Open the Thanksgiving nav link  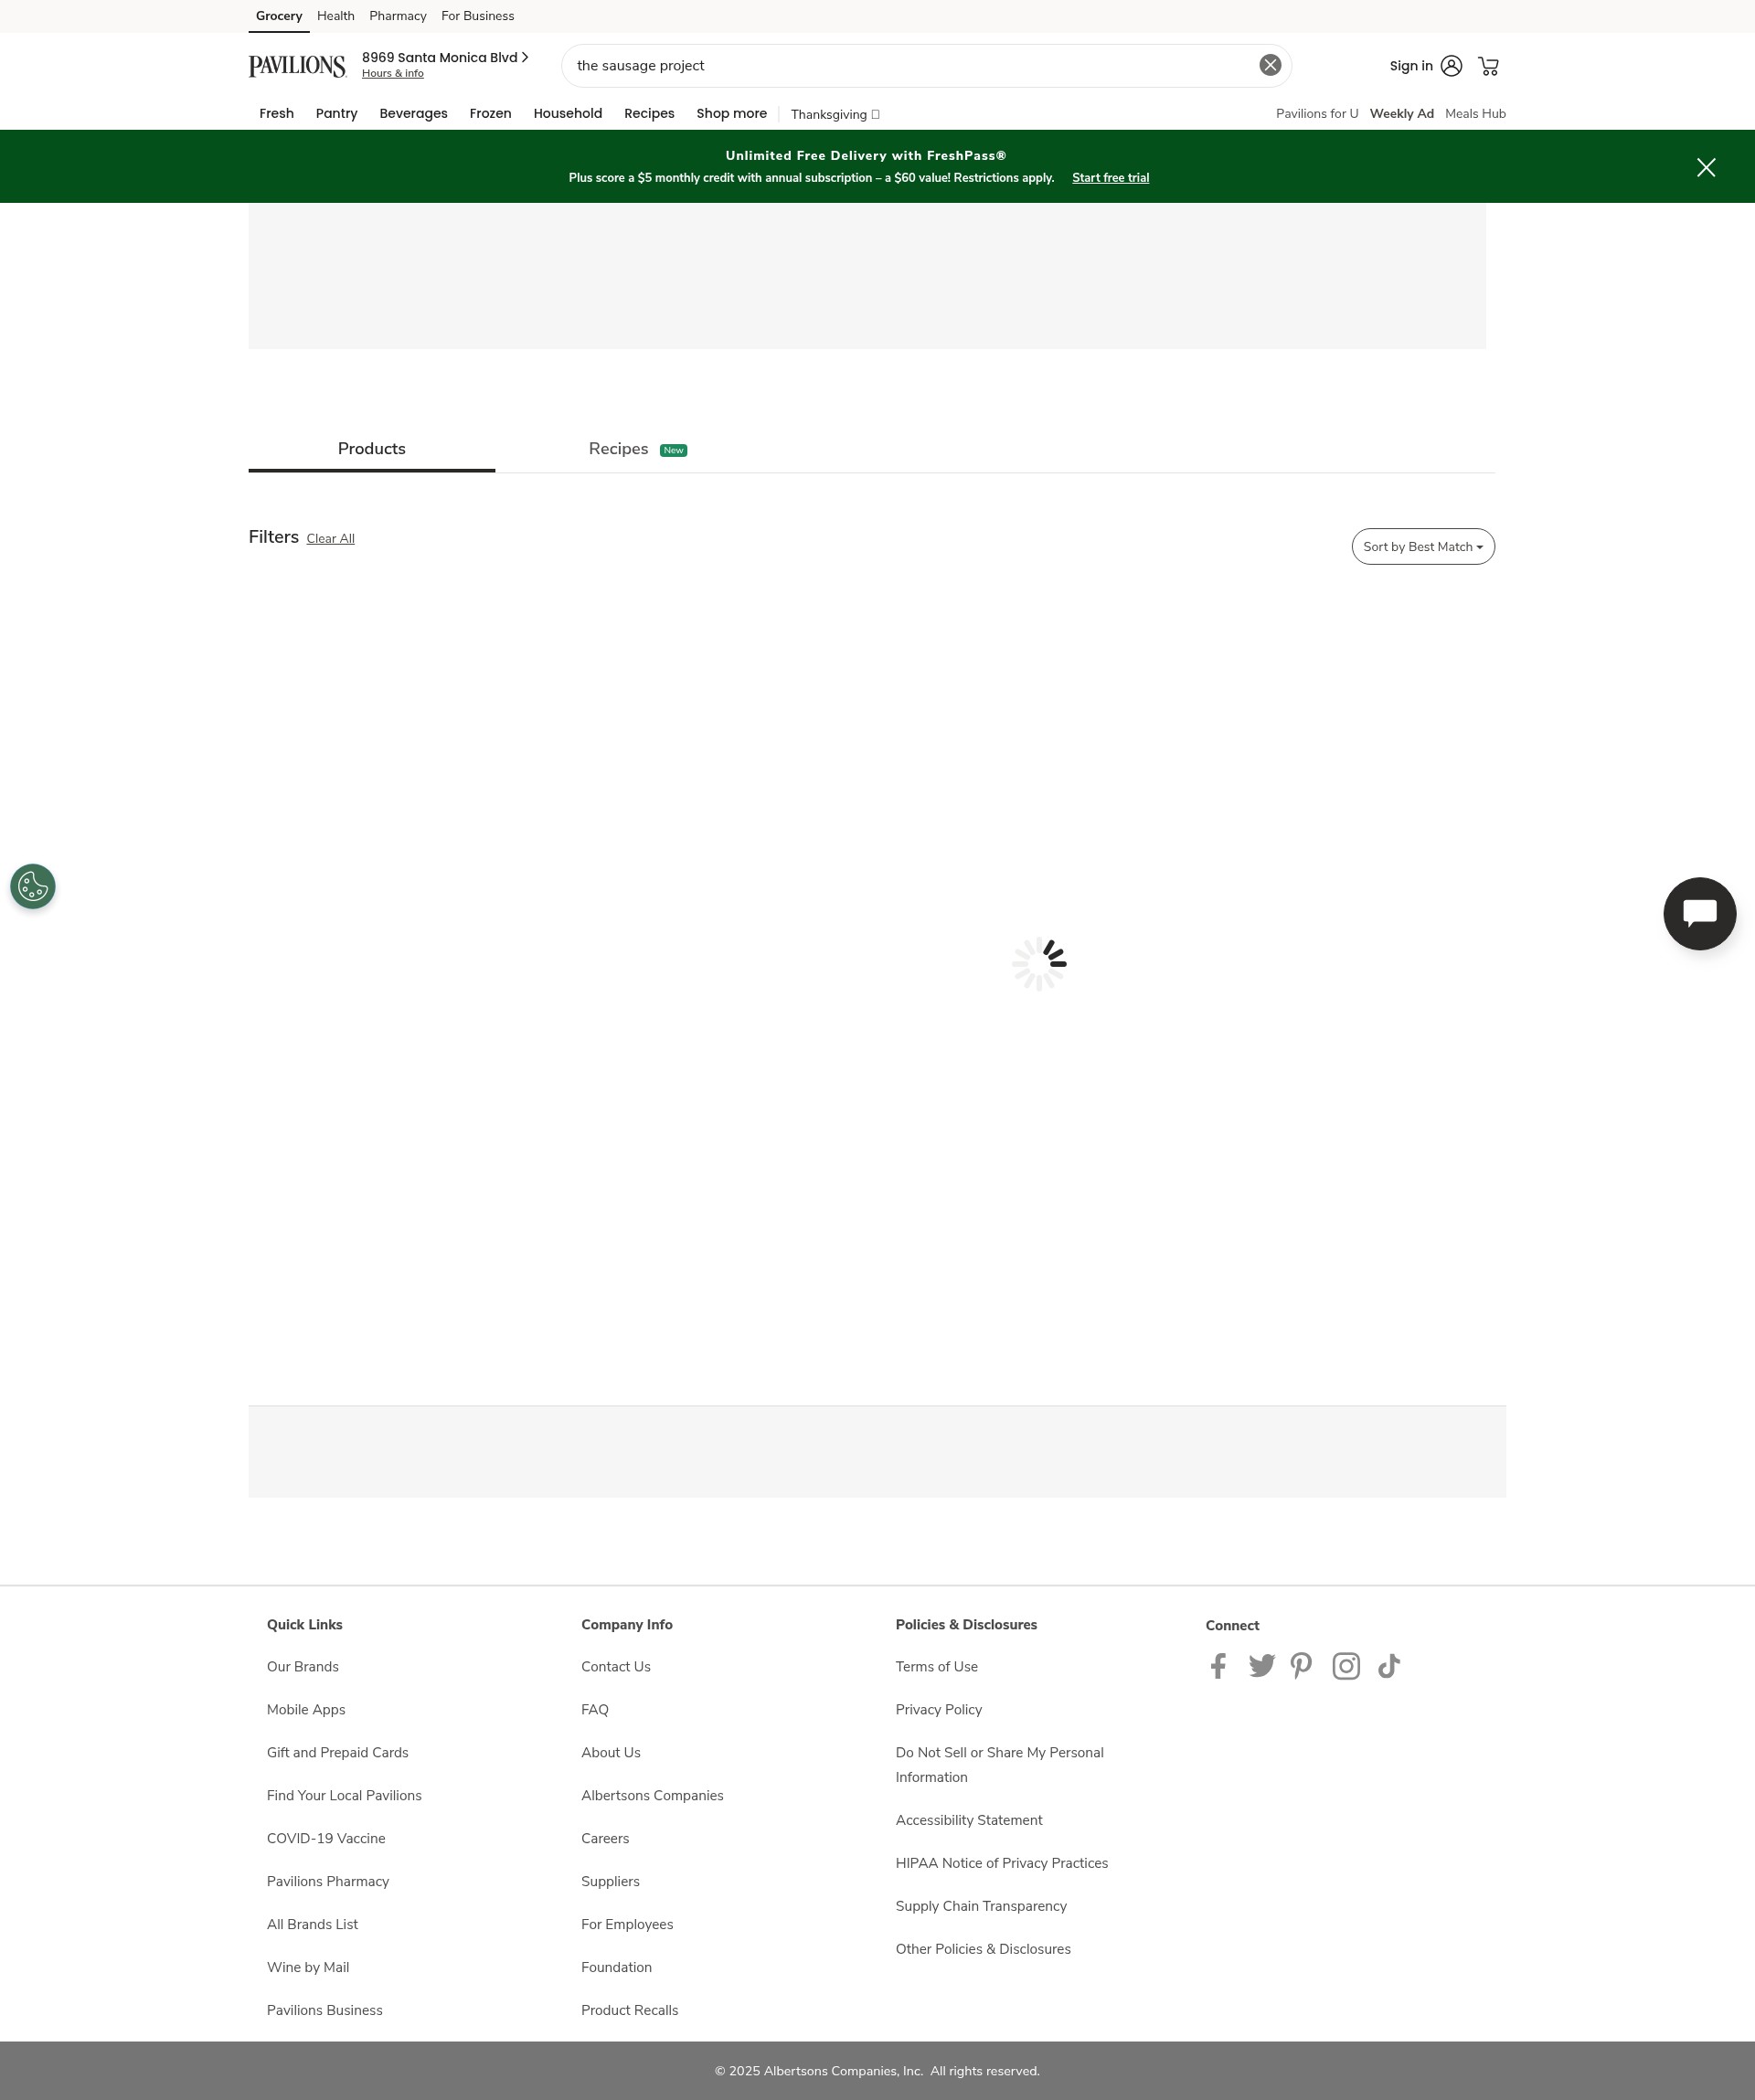[x=834, y=114]
